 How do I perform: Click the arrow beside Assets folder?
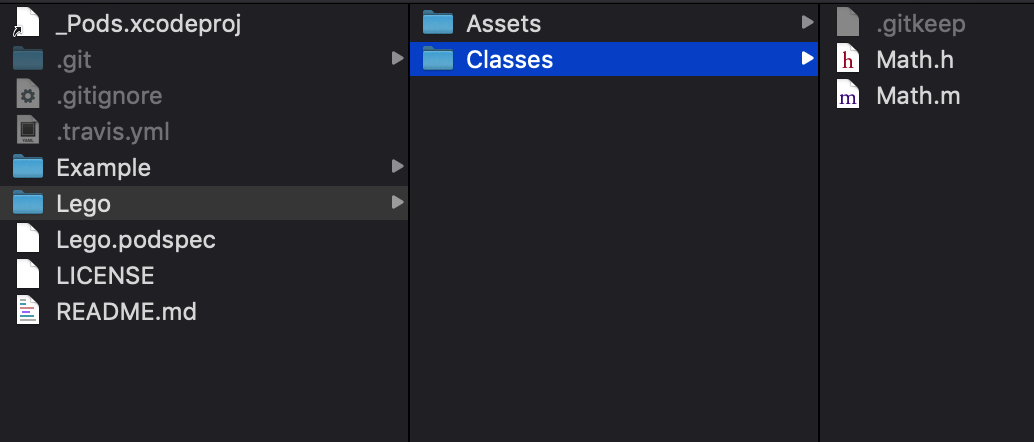point(807,22)
